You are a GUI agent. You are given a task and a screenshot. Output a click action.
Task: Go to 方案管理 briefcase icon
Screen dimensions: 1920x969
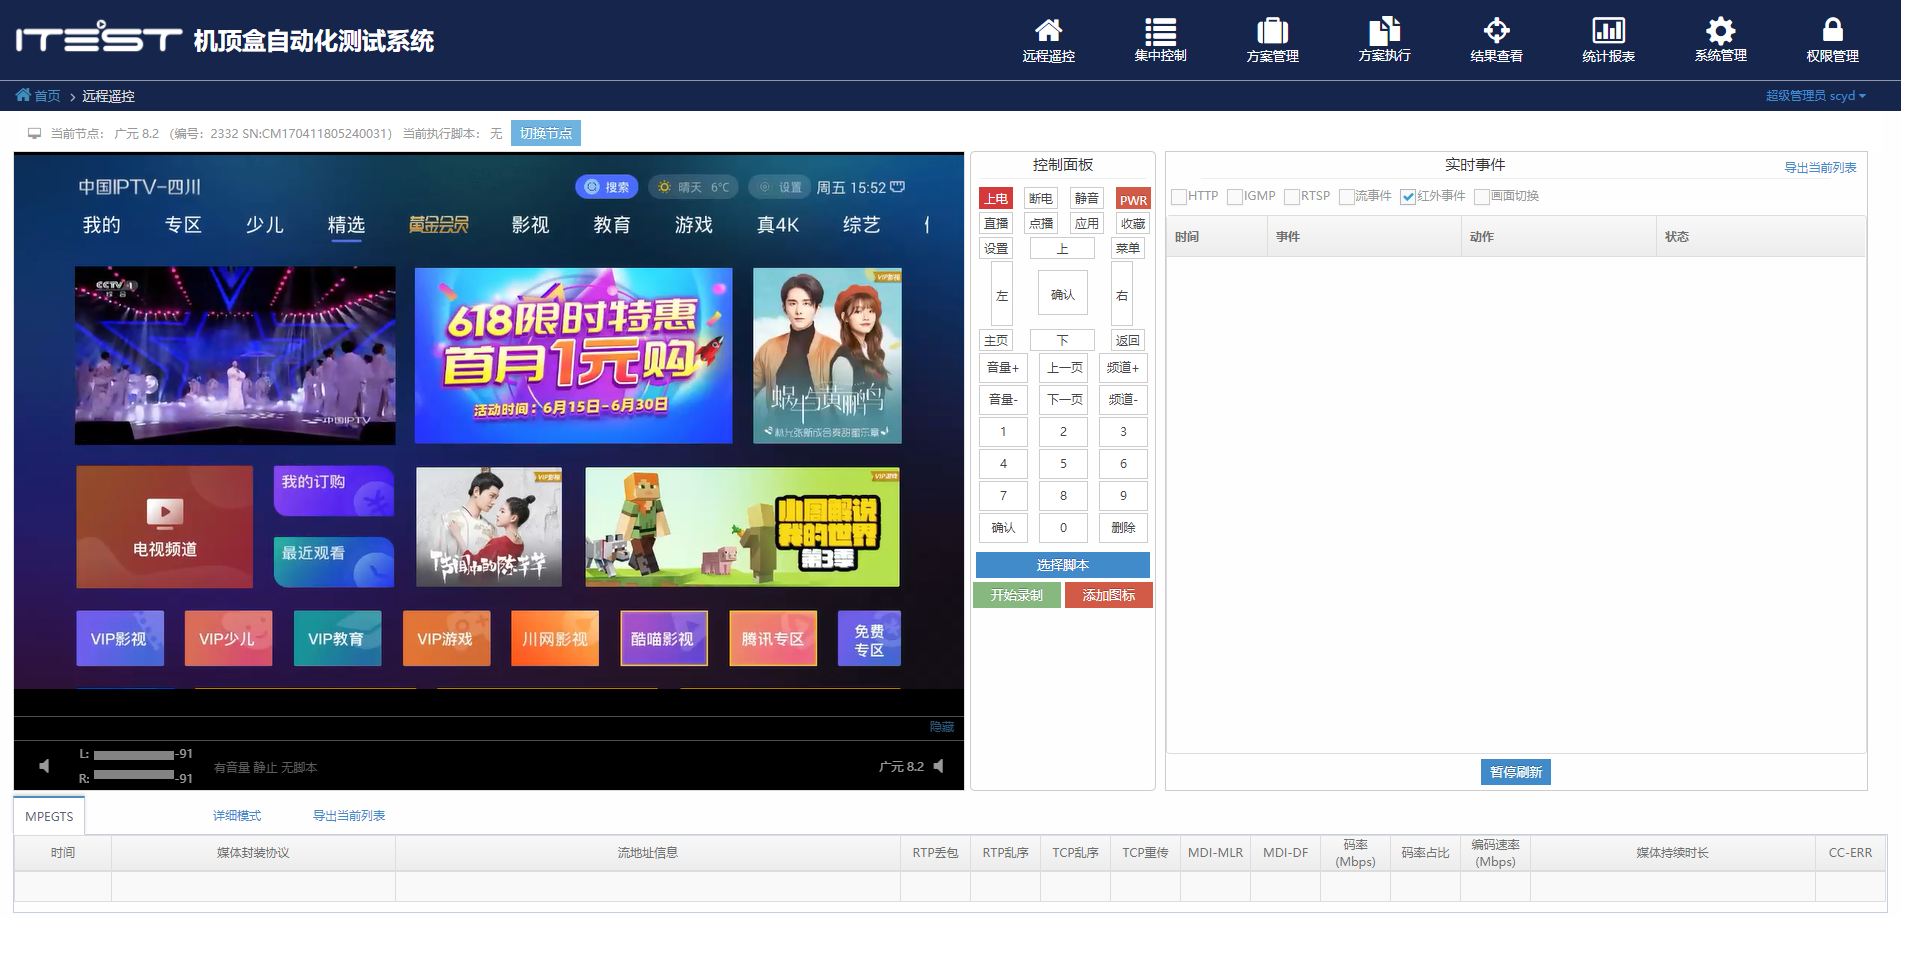tap(1272, 40)
